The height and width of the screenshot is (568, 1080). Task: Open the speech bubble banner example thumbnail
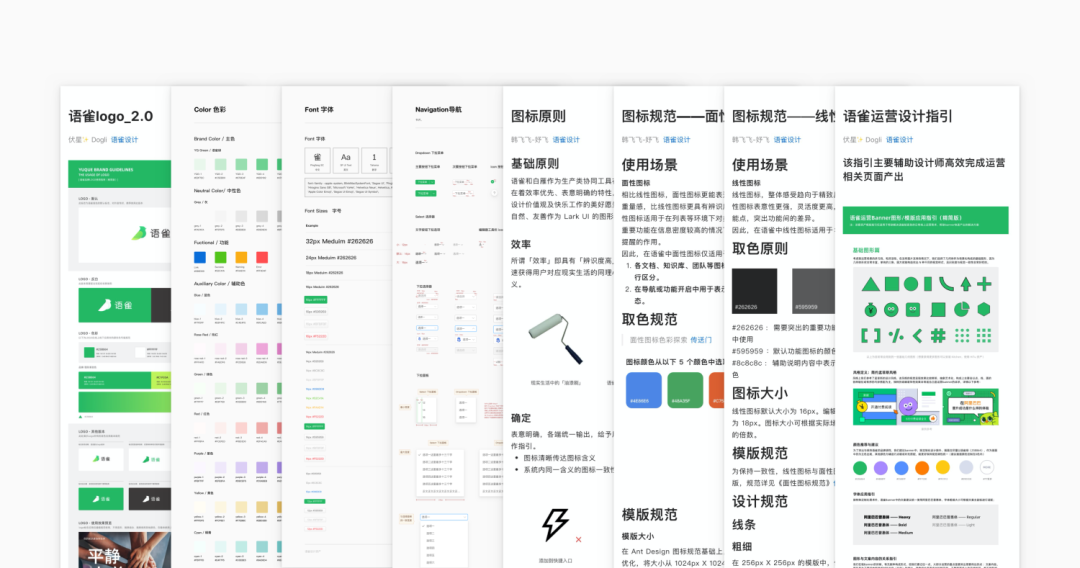click(970, 406)
